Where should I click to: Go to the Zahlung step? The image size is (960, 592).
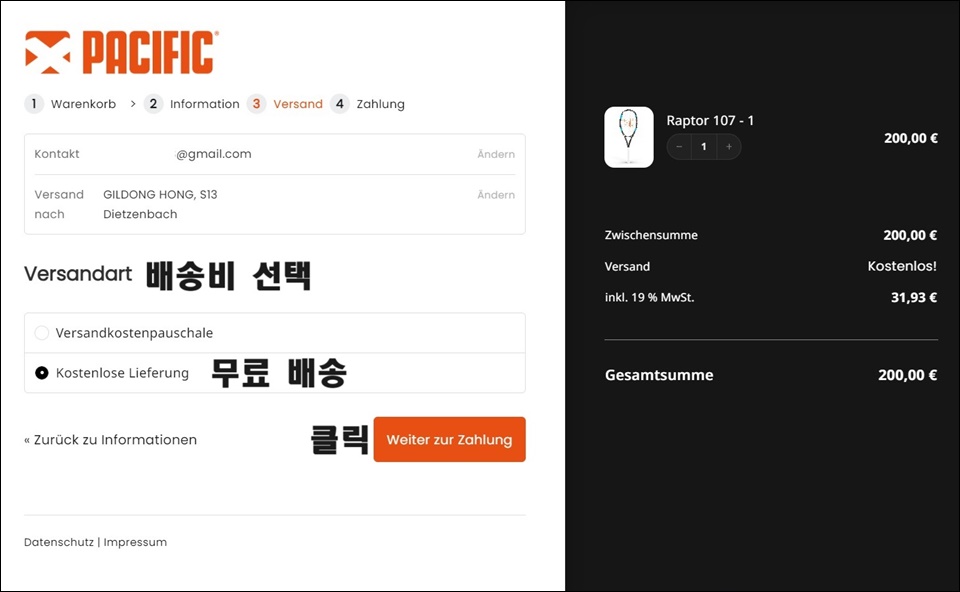click(367, 104)
